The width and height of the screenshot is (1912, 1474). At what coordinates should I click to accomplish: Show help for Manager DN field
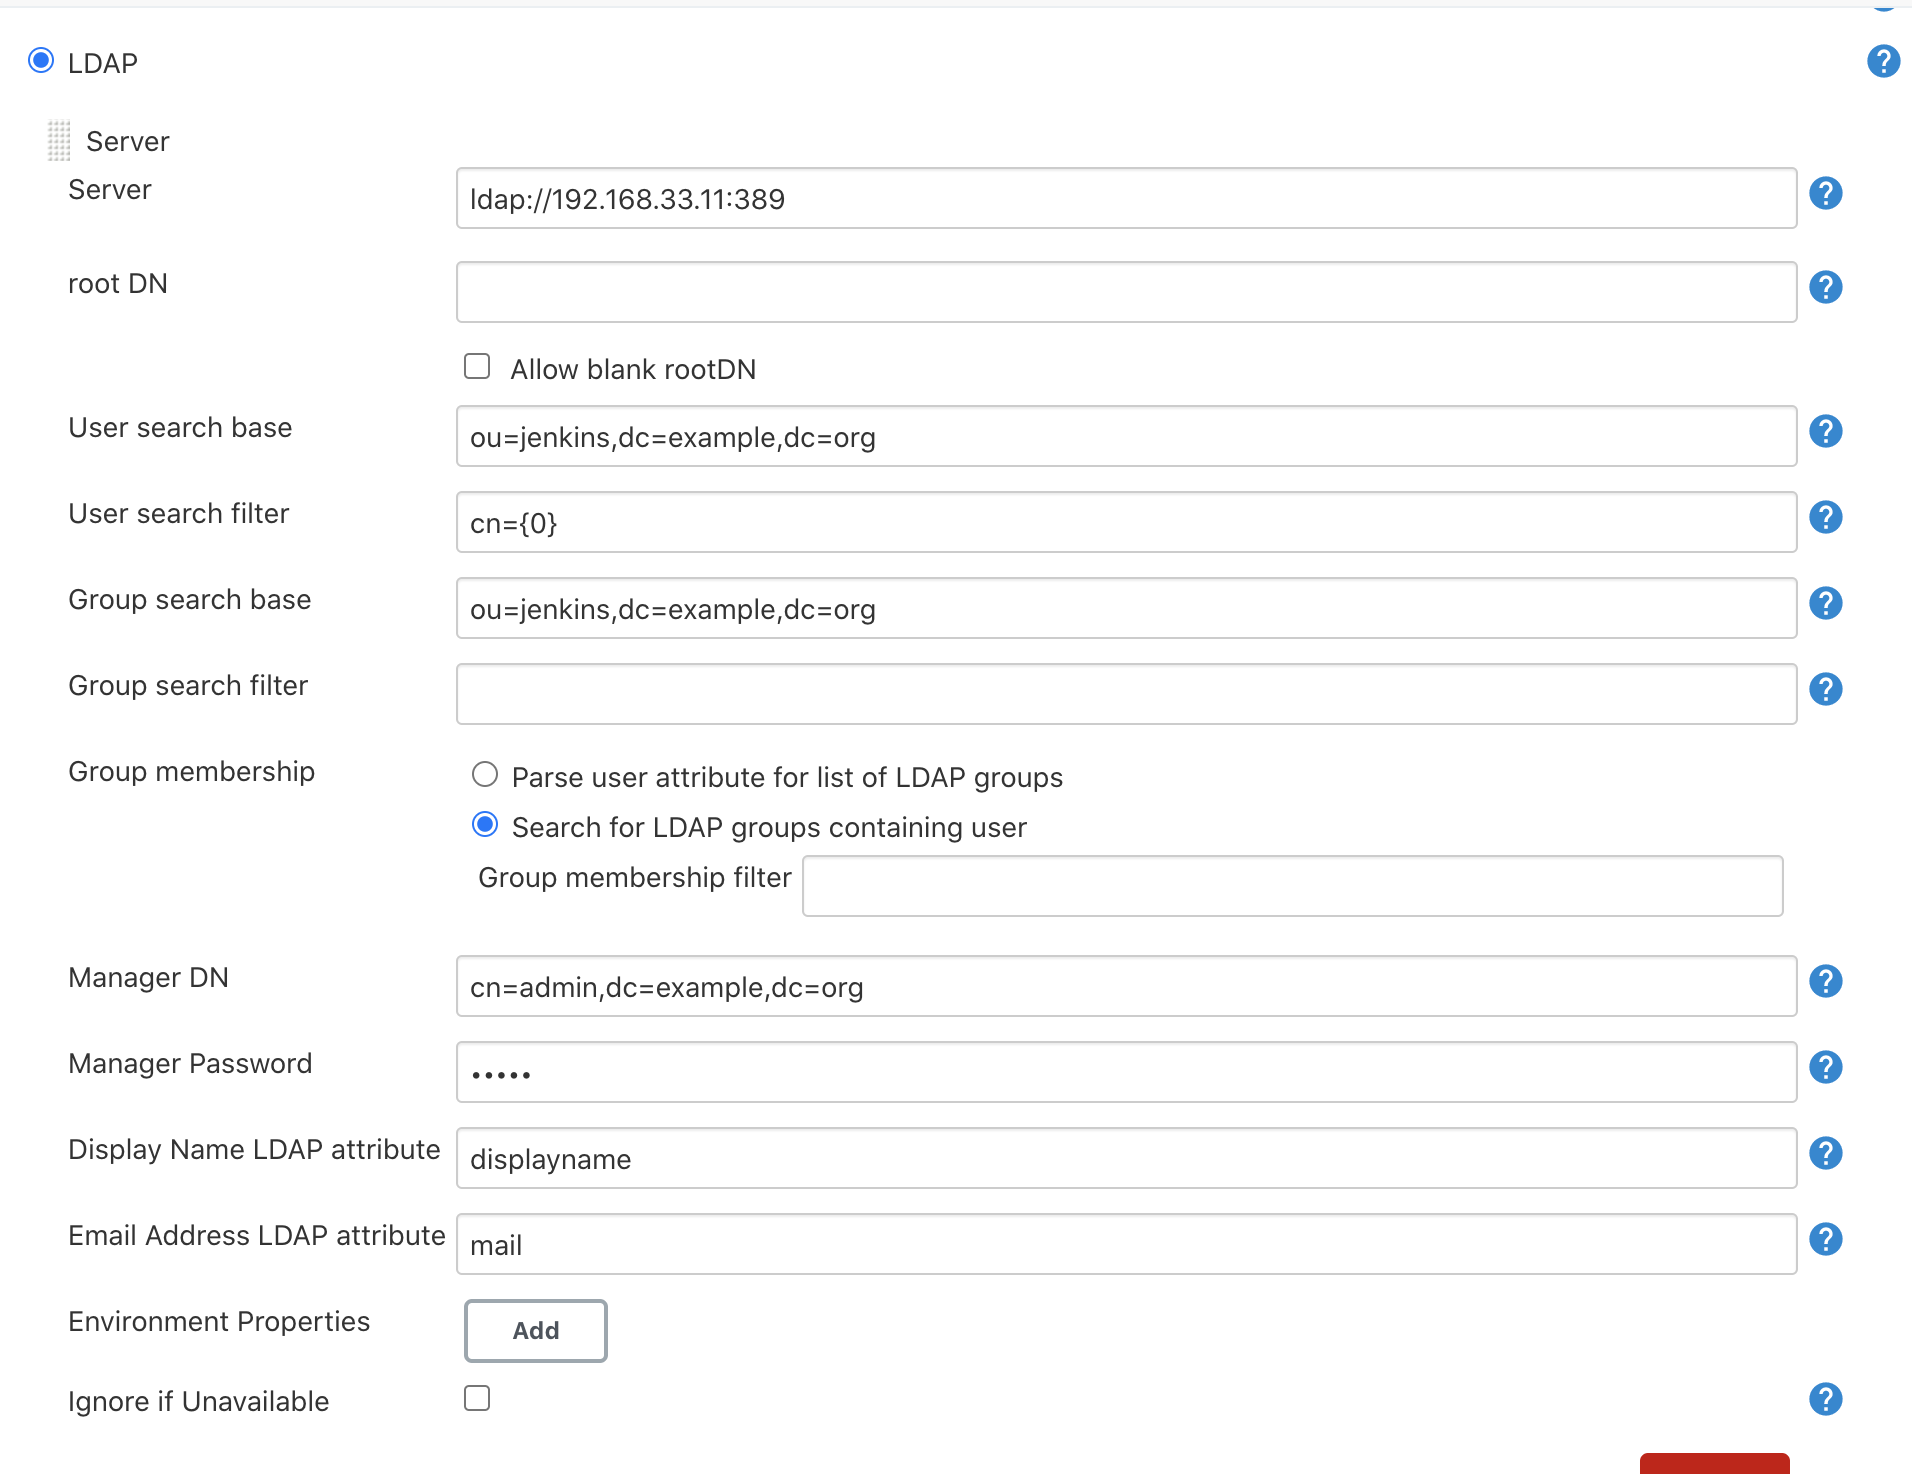(x=1825, y=981)
